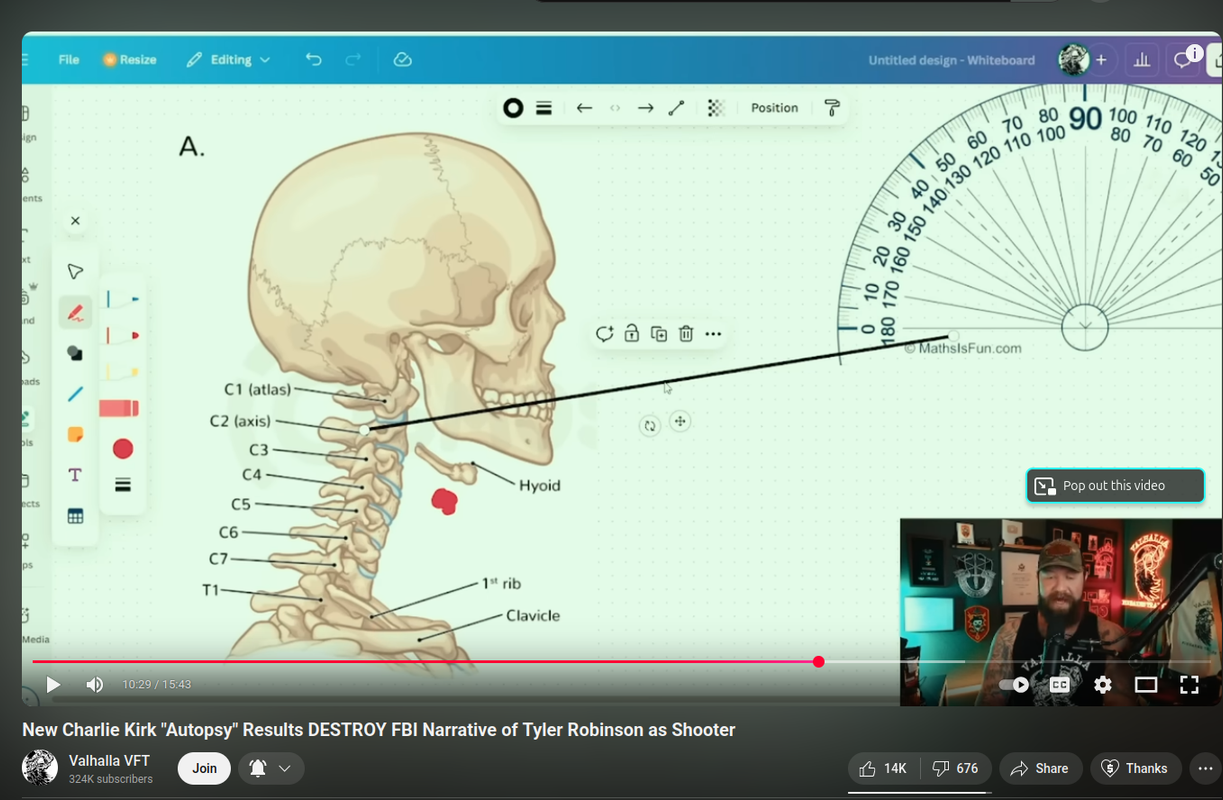The image size is (1223, 800).
Task: Click the info badge icon
Action: 1194,53
